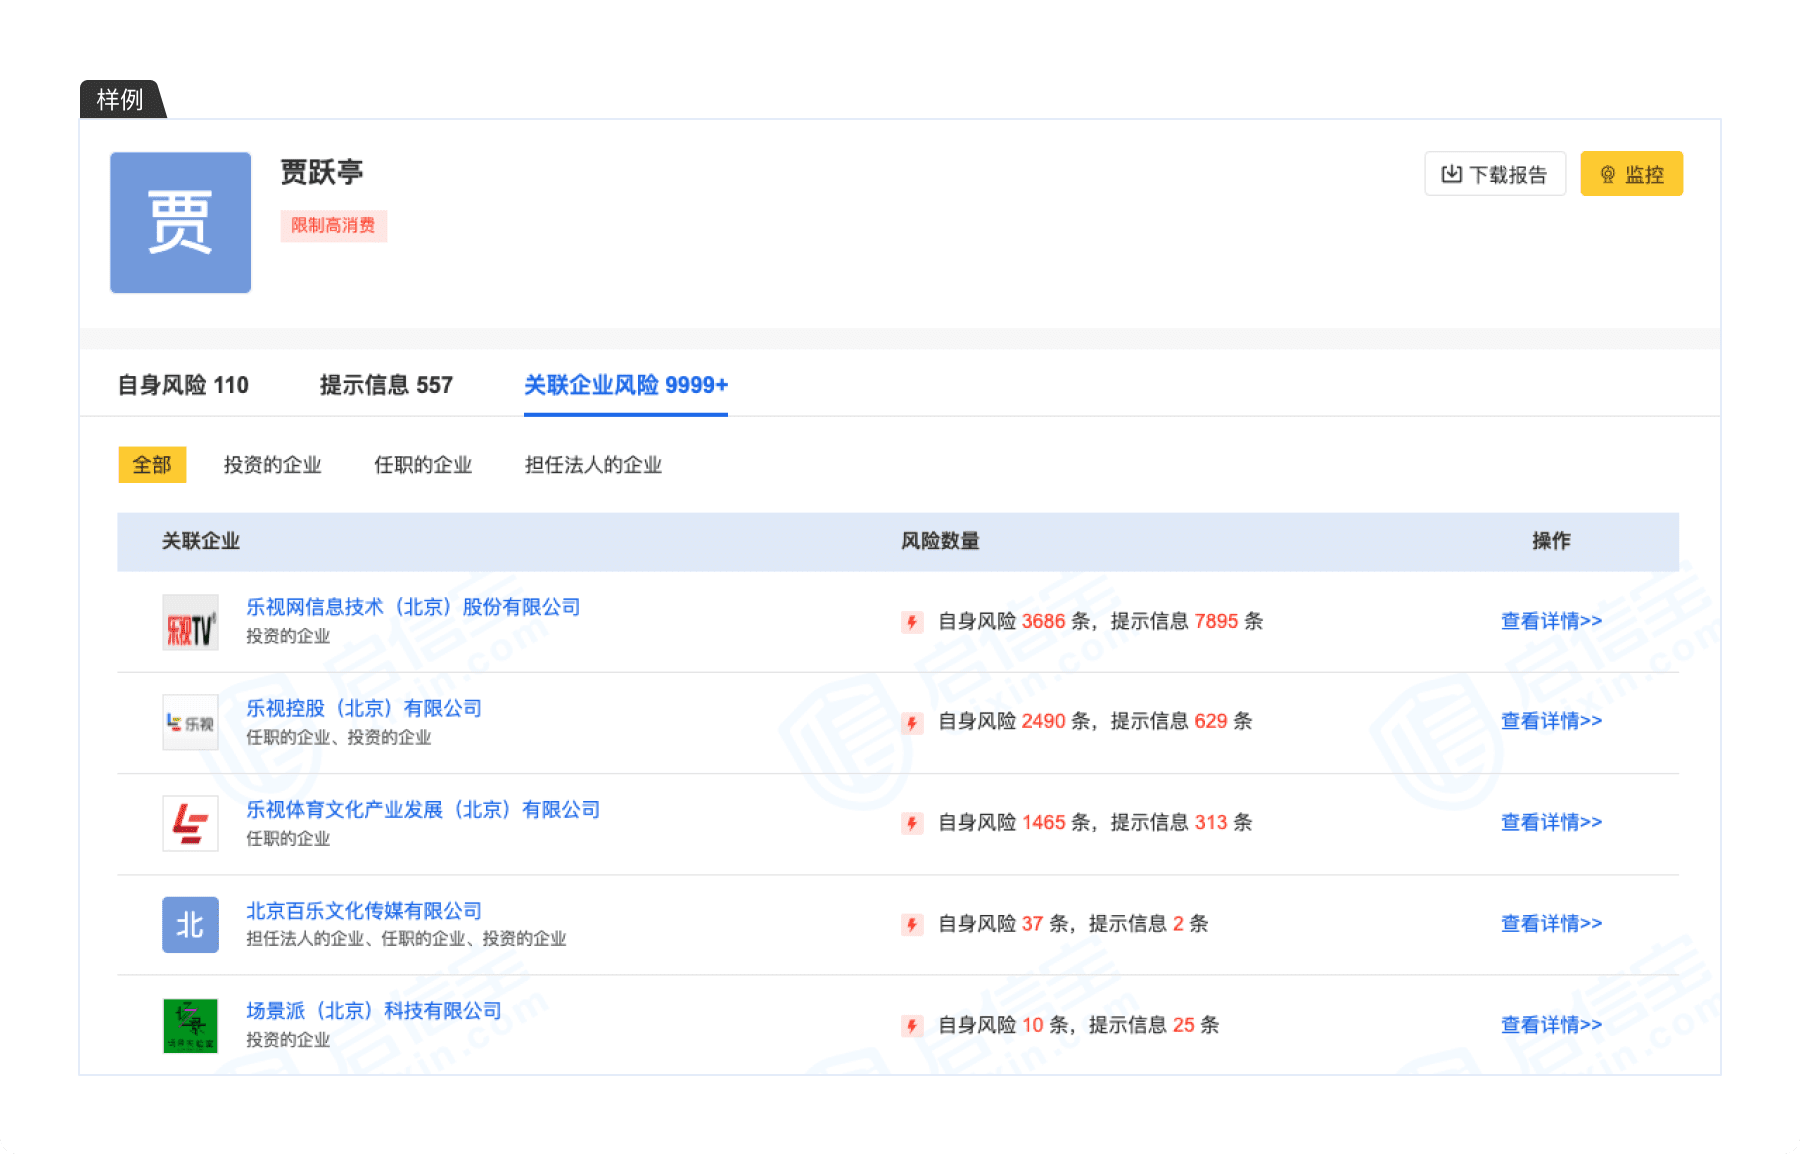Screen dimensions: 1800x1154
Task: Switch to the 自身风险 110 tab
Action: pos(183,385)
